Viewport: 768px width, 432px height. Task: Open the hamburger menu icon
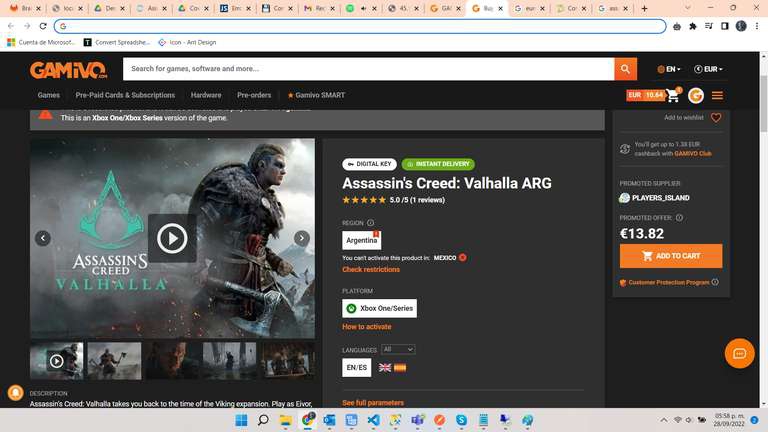coord(717,96)
